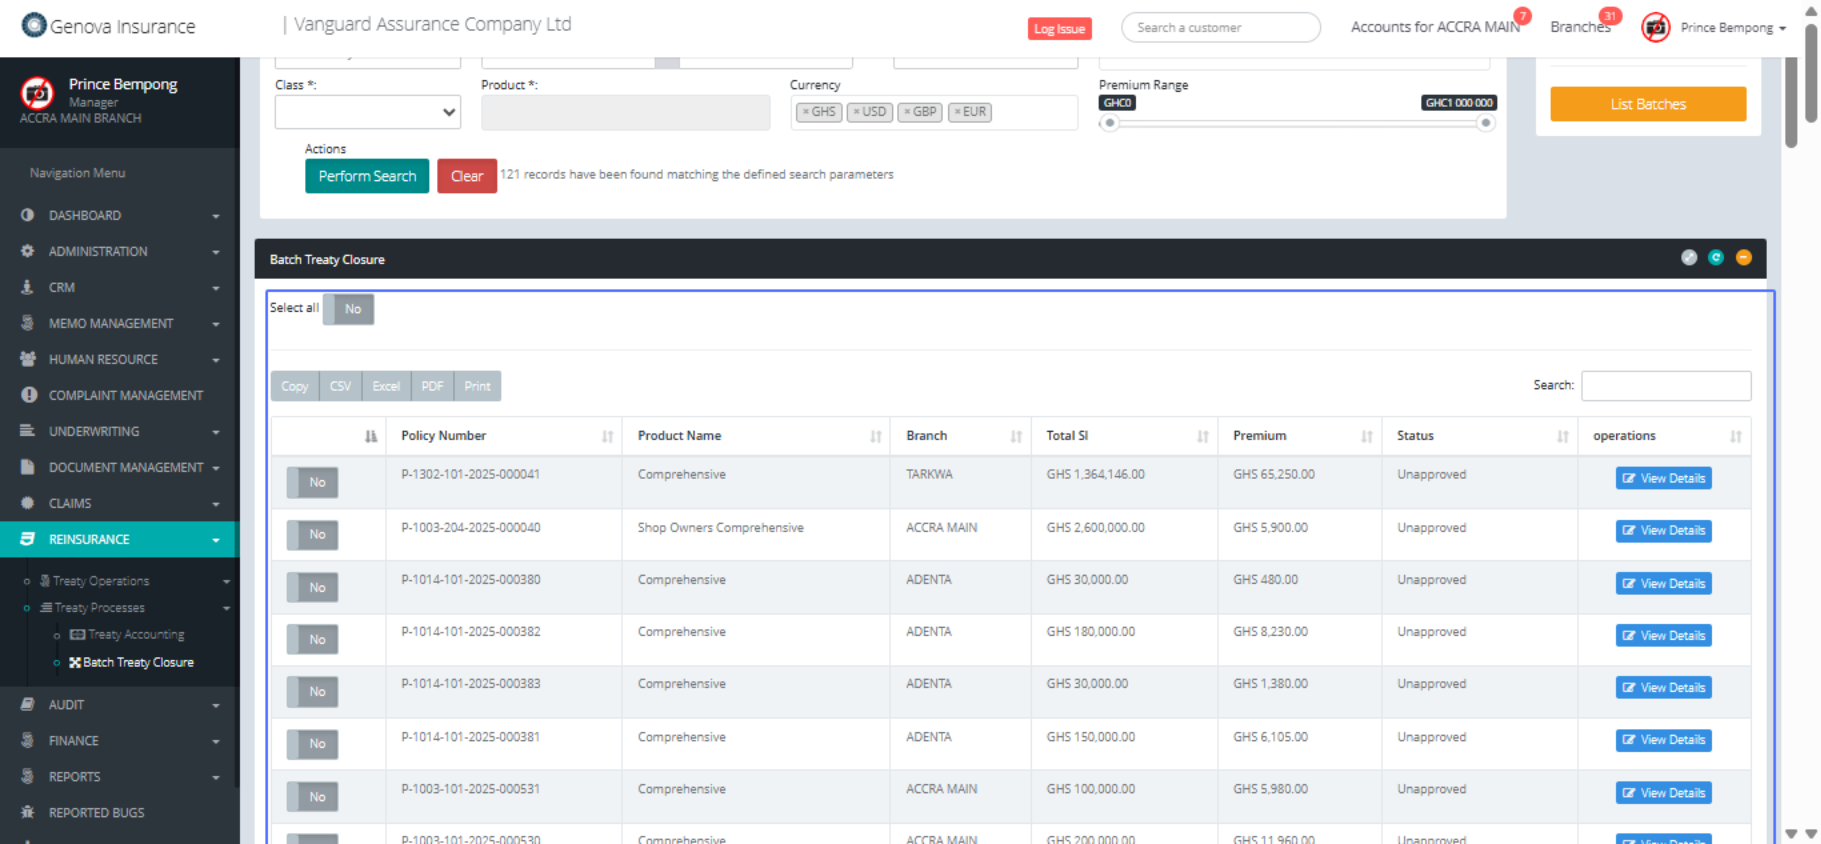The image size is (1821, 844).
Task: Toggle the Select all switch
Action: pyautogui.click(x=349, y=309)
